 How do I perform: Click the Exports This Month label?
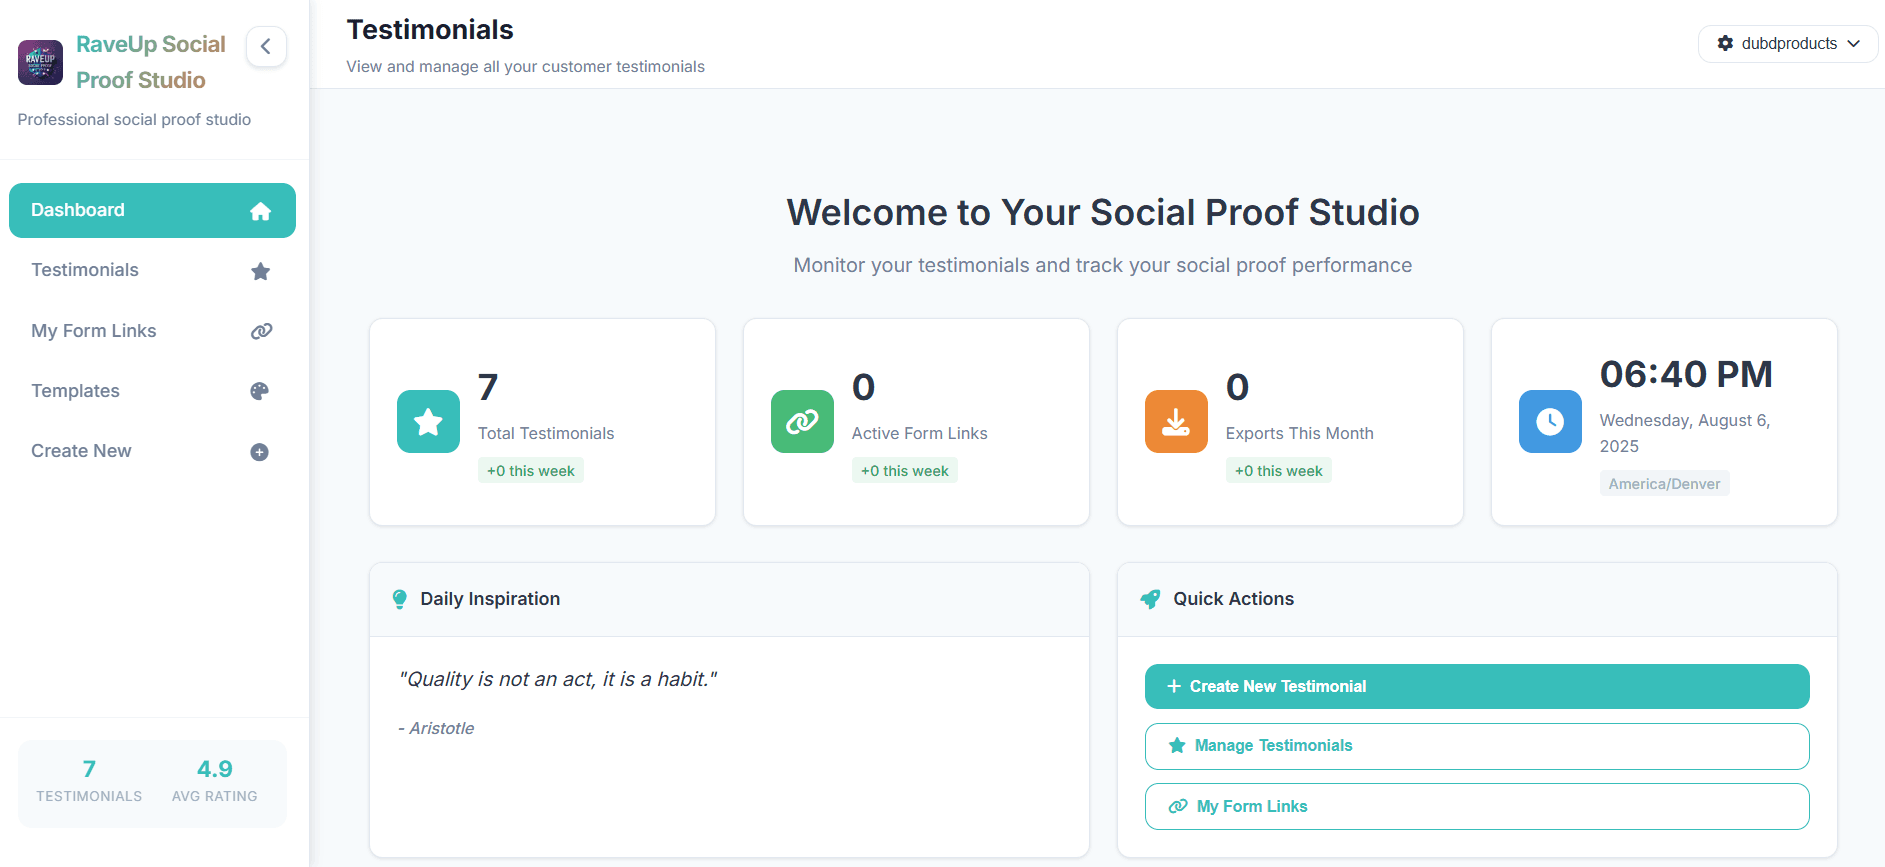coord(1299,433)
